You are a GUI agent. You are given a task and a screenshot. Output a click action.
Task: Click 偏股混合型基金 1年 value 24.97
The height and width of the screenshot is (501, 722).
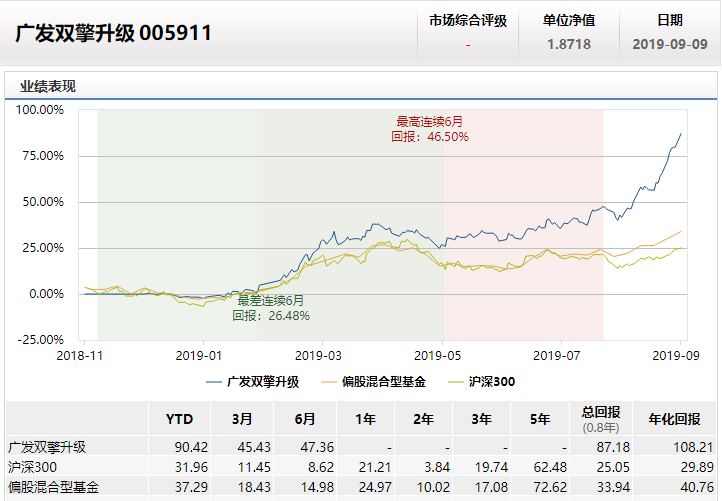point(375,487)
